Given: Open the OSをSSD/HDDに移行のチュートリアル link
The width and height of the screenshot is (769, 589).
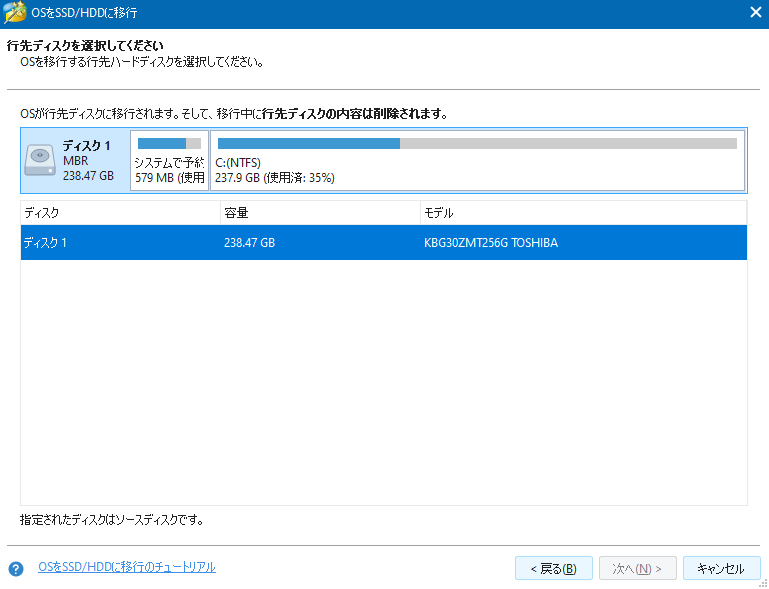Looking at the screenshot, I should [126, 567].
